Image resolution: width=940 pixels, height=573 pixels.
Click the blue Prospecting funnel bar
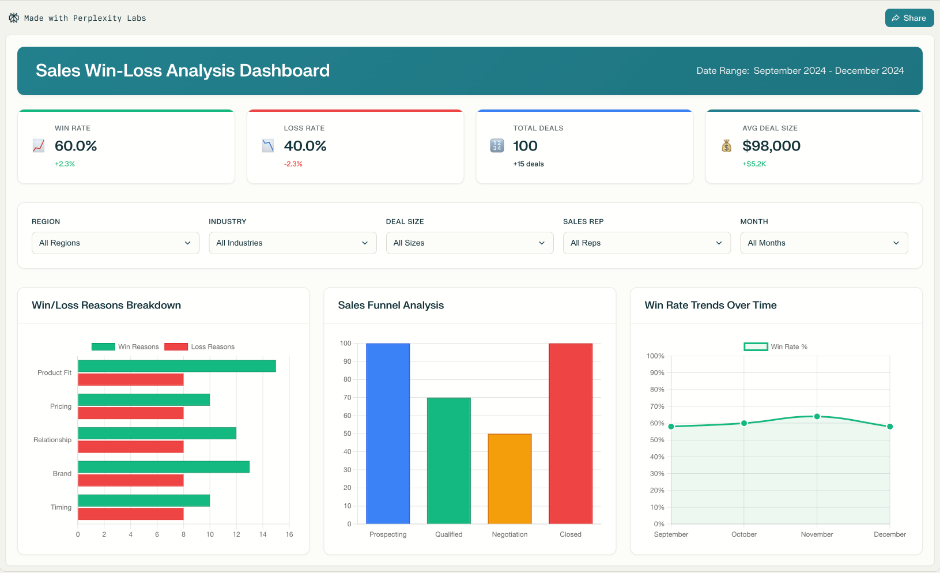388,433
